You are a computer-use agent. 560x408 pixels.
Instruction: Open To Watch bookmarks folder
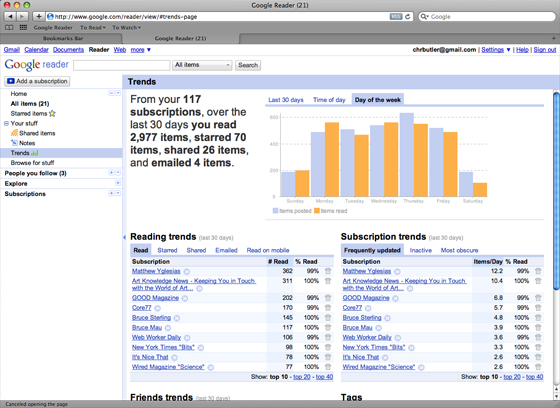(126, 28)
